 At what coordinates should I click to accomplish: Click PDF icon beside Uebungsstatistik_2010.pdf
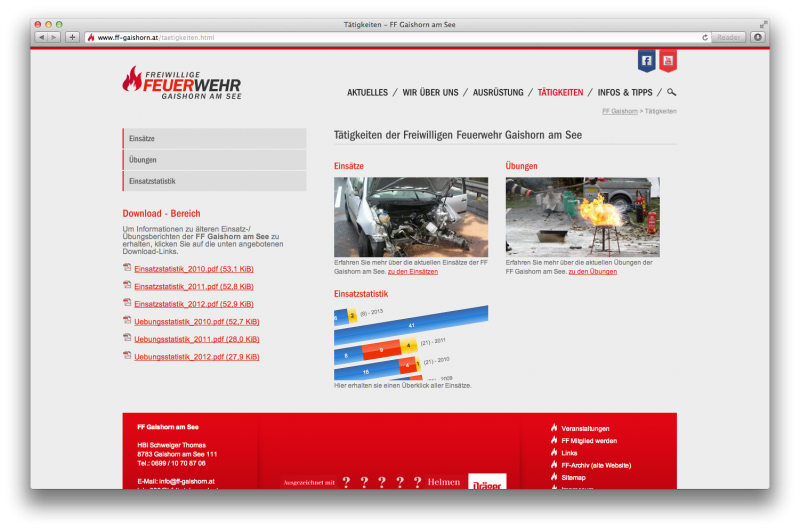pyautogui.click(x=127, y=320)
